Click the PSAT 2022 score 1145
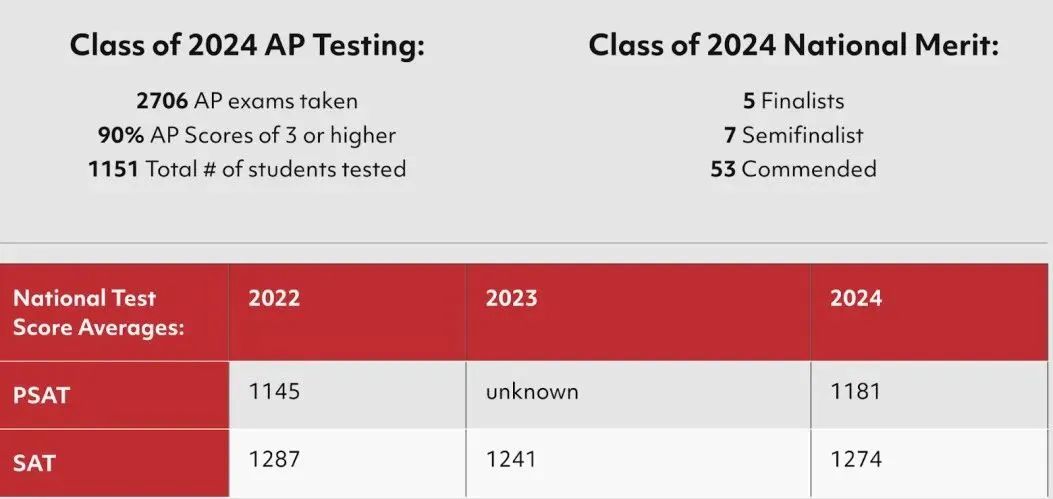1053x499 pixels. [x=274, y=392]
